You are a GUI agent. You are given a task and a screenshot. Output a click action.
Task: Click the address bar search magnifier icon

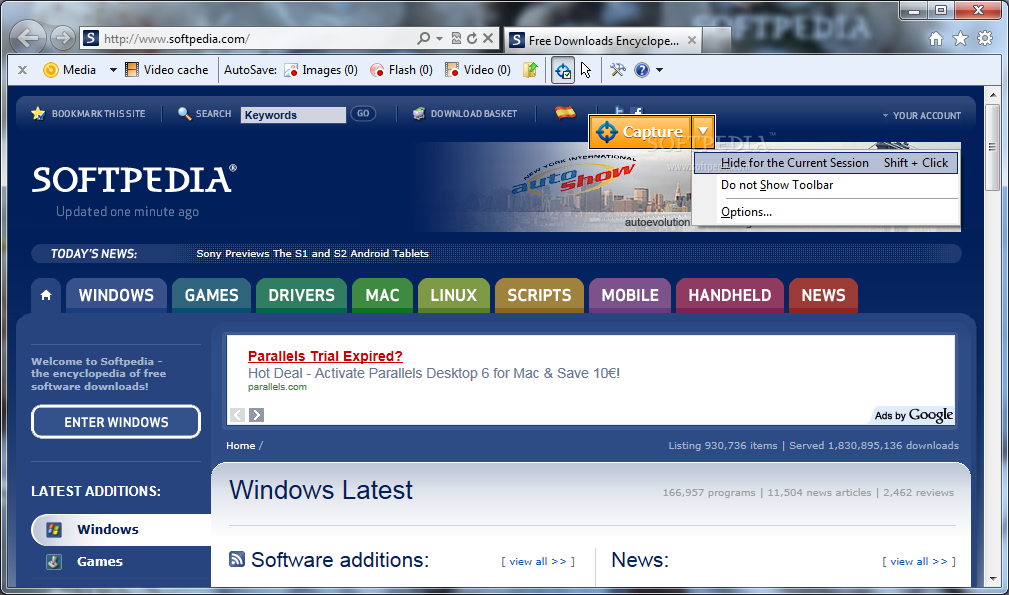[423, 39]
